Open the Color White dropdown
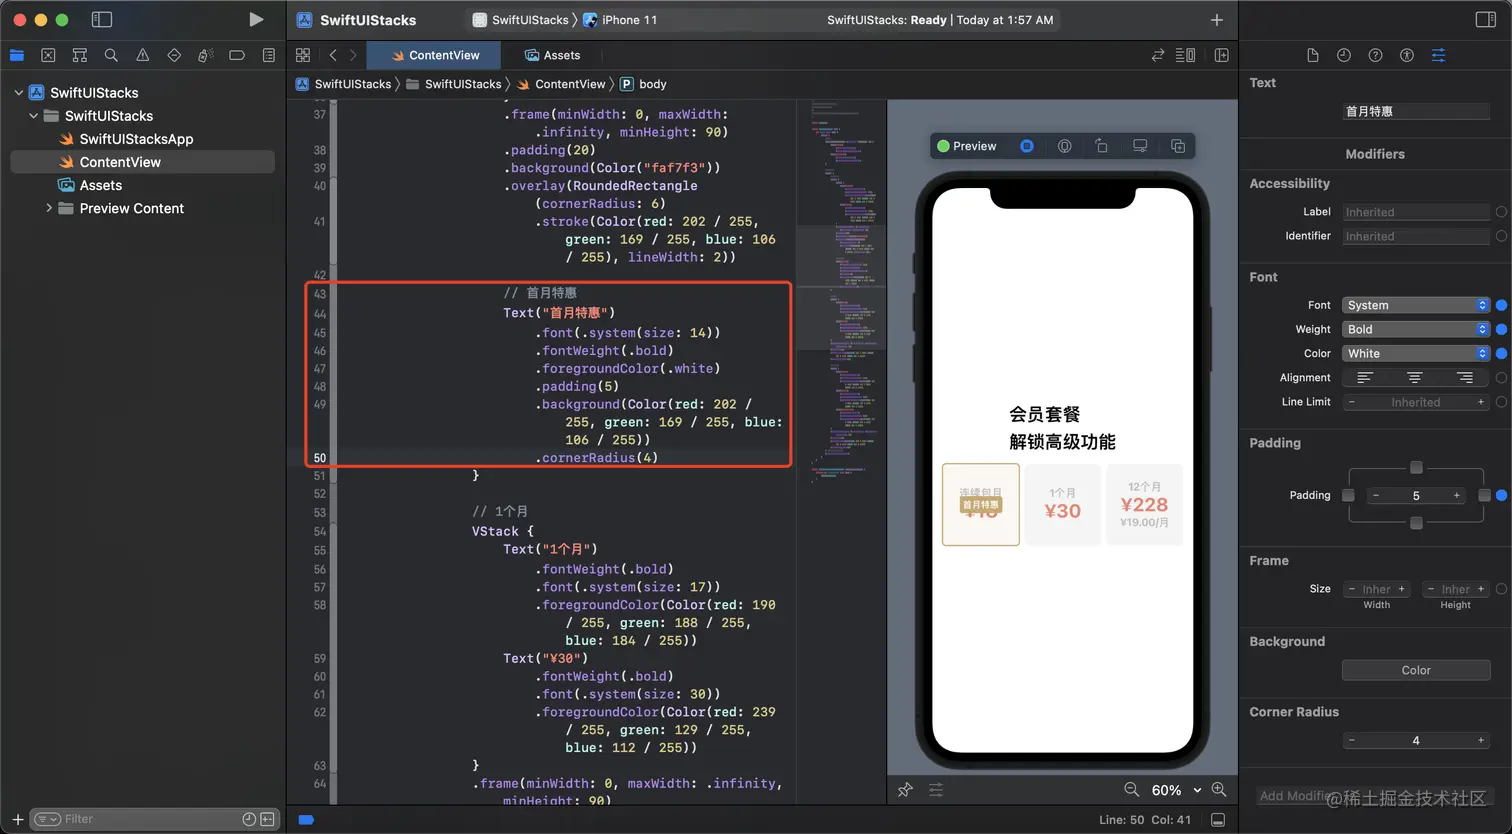Screen dimensions: 1512x834 click(1416, 353)
